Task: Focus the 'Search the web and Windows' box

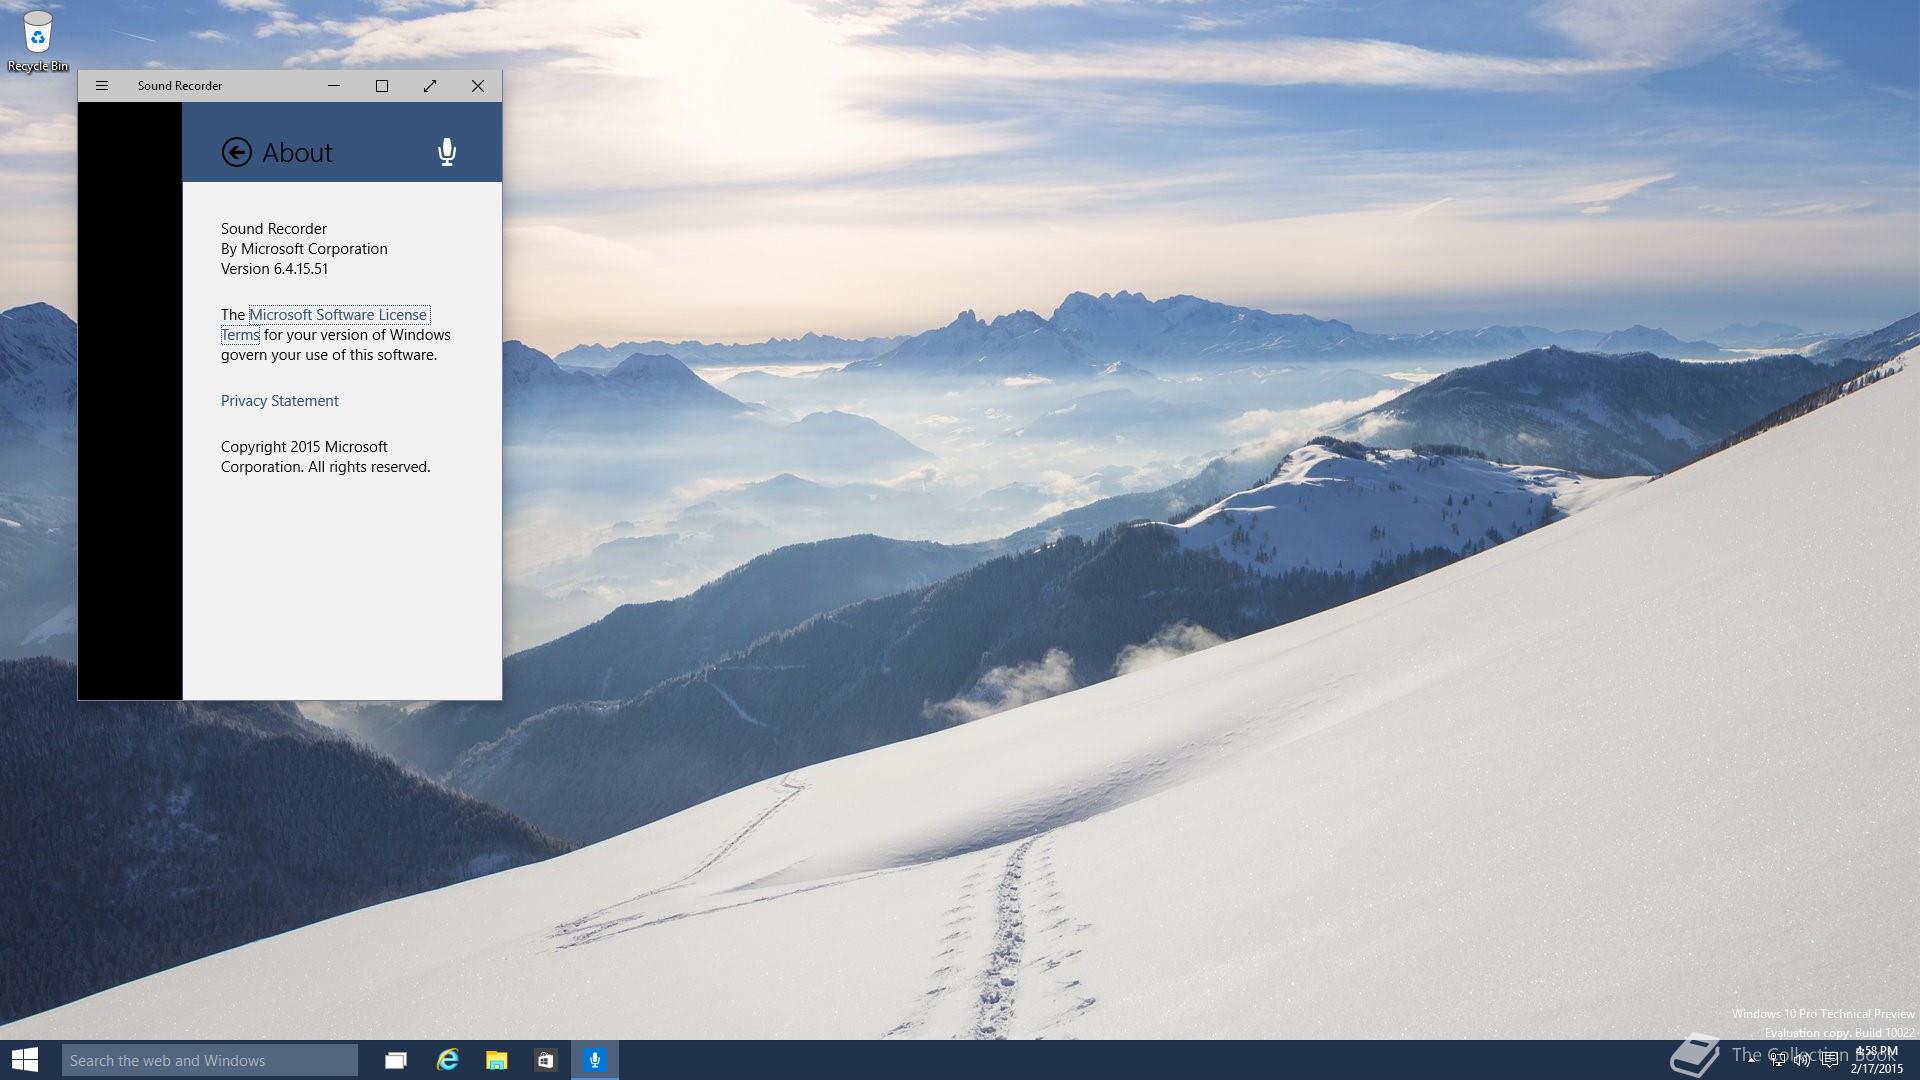Action: [x=210, y=1060]
